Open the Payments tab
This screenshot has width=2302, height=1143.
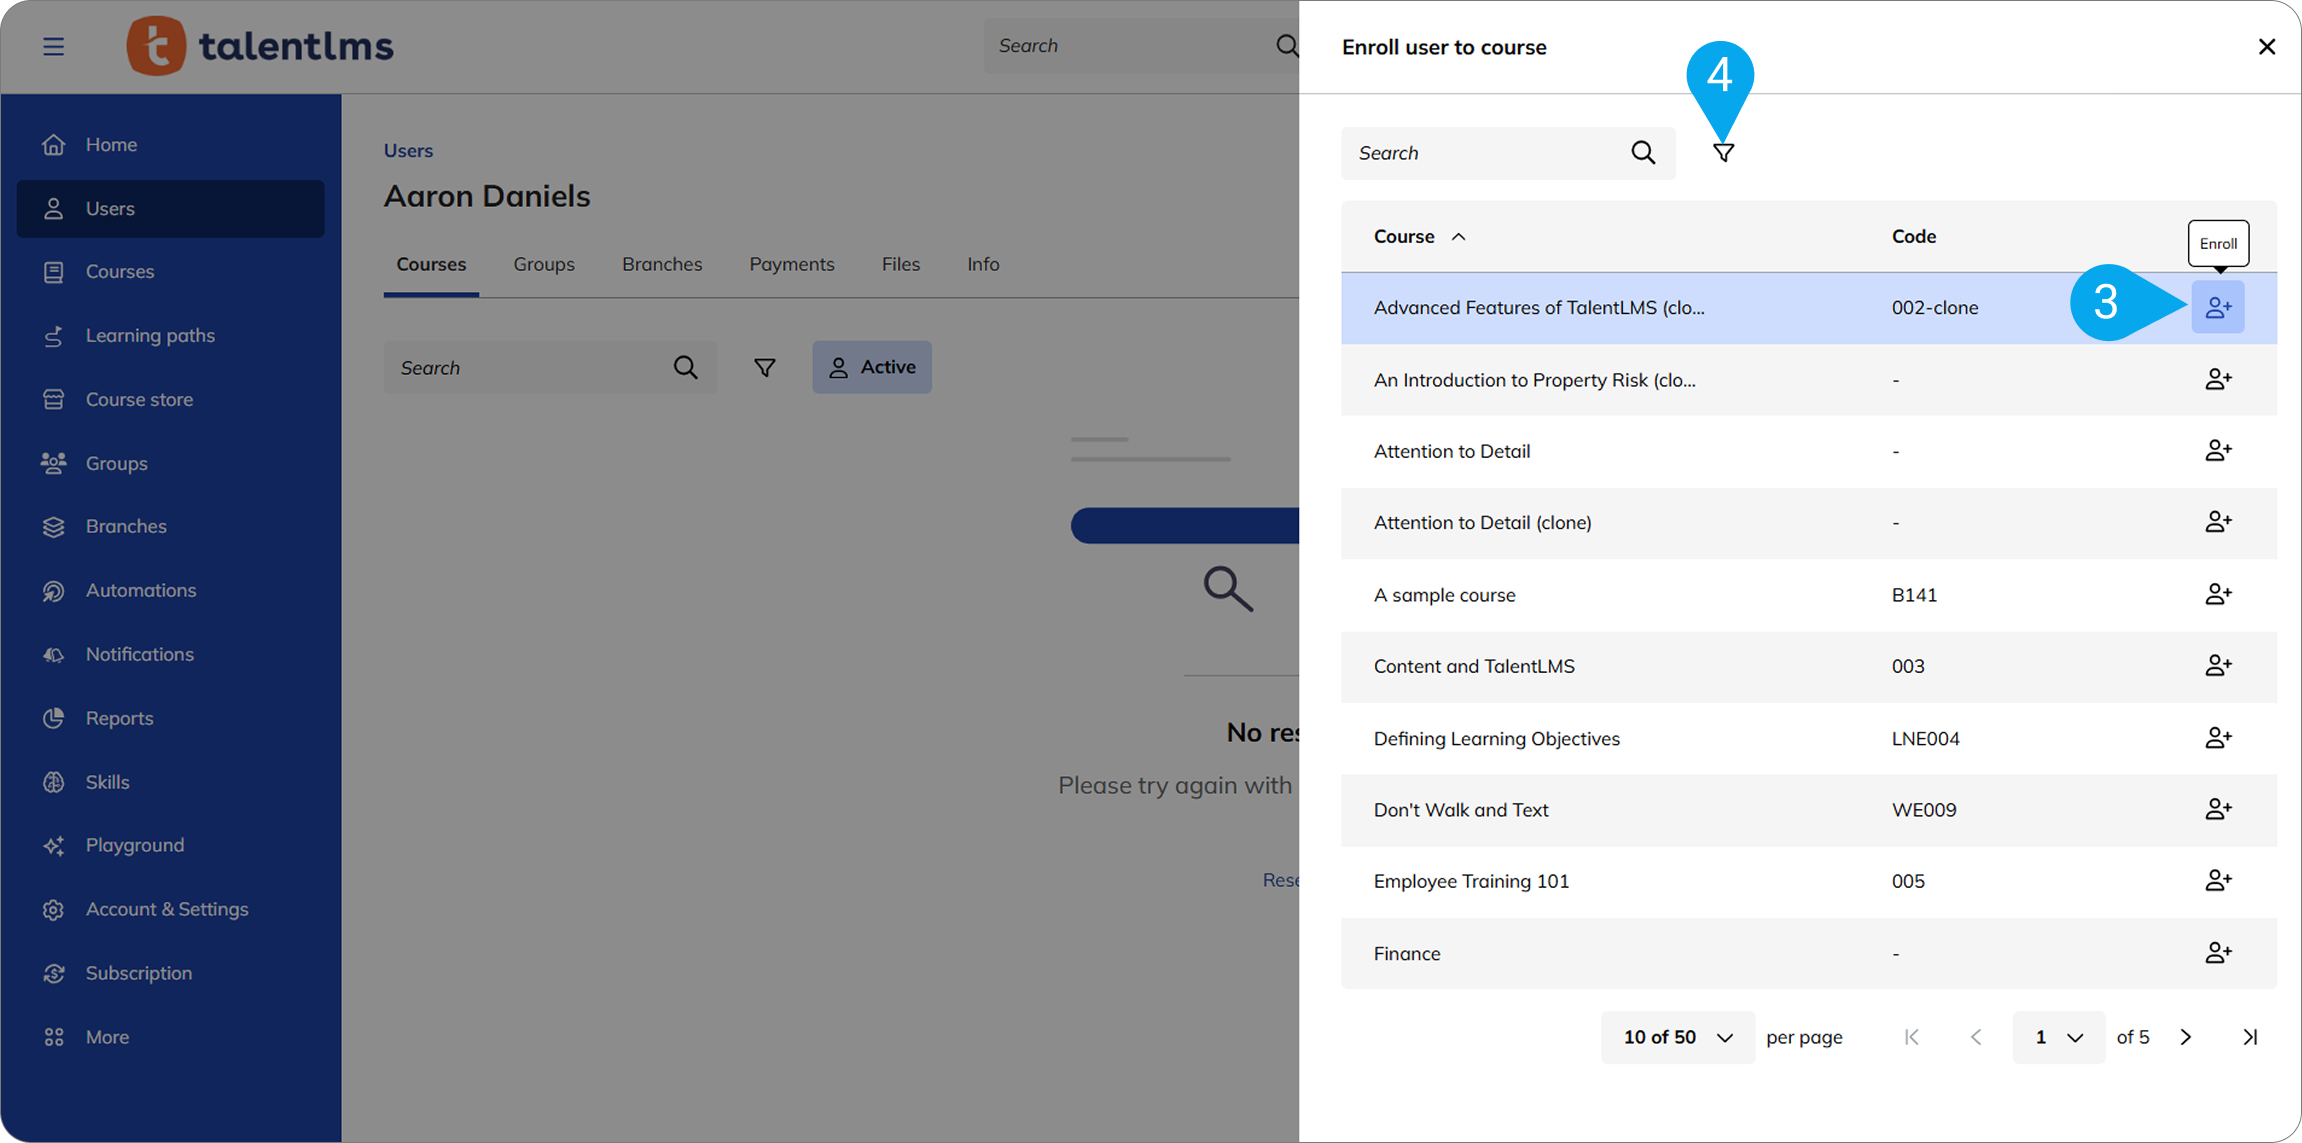(792, 264)
